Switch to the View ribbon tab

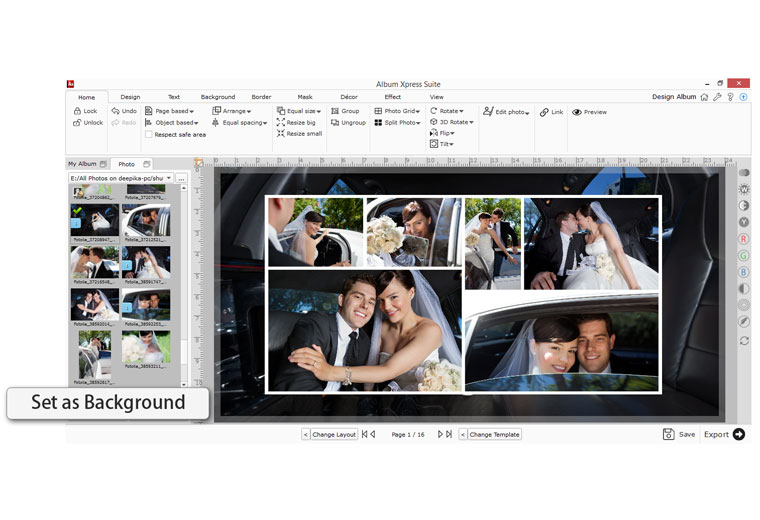click(436, 97)
